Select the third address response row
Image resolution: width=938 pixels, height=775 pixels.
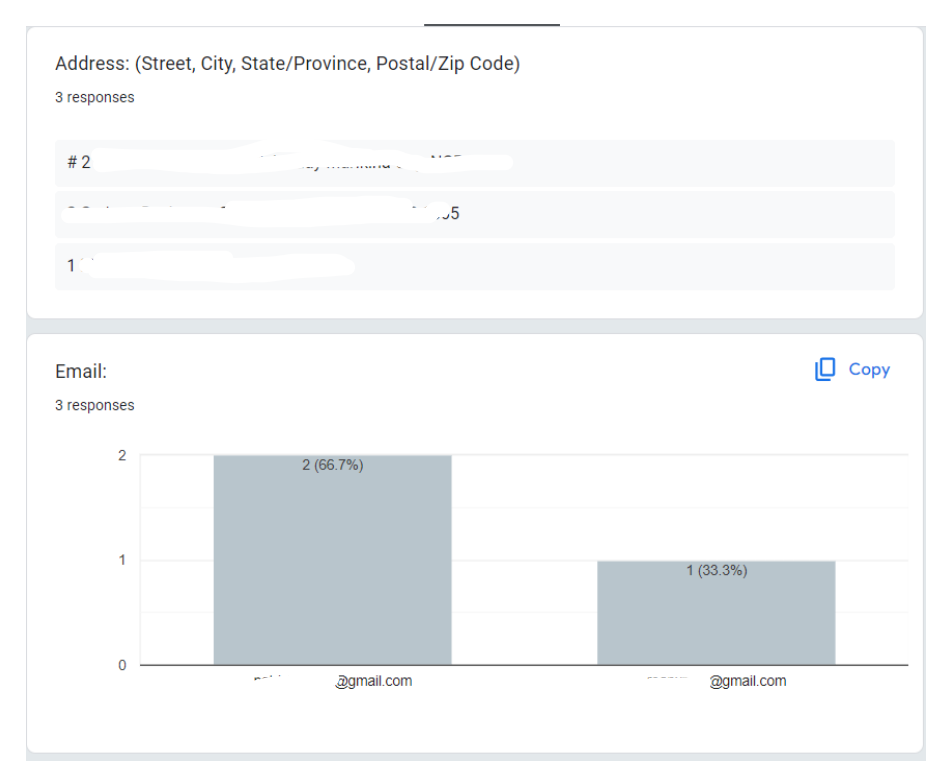coord(474,266)
